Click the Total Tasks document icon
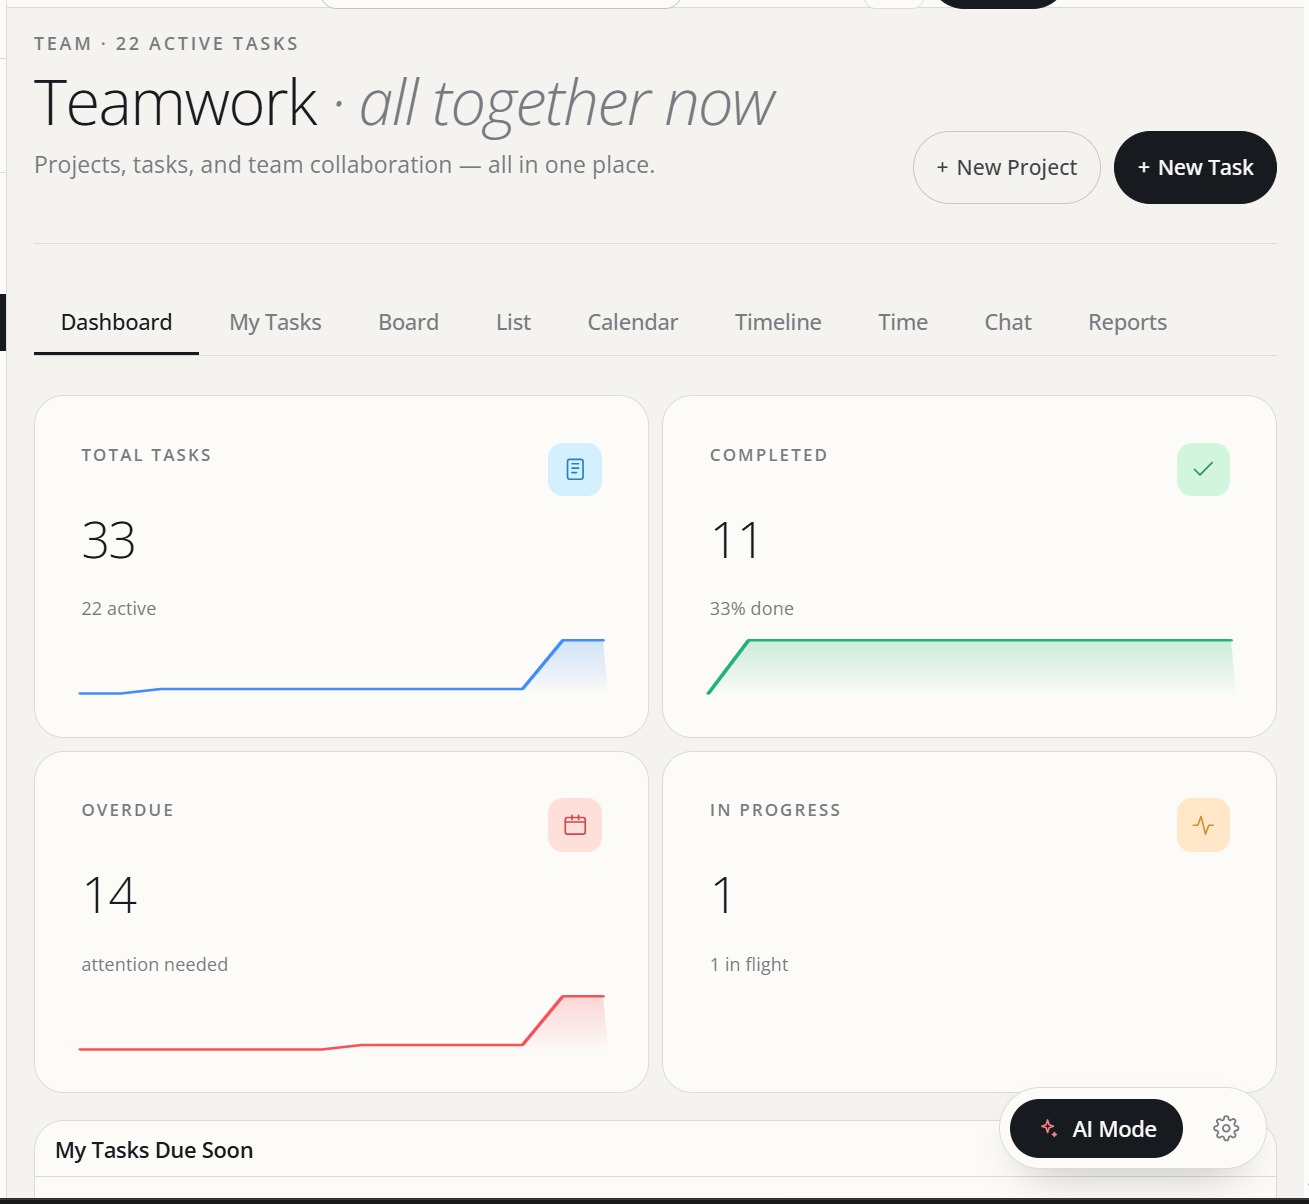The width and height of the screenshot is (1309, 1204). click(575, 469)
